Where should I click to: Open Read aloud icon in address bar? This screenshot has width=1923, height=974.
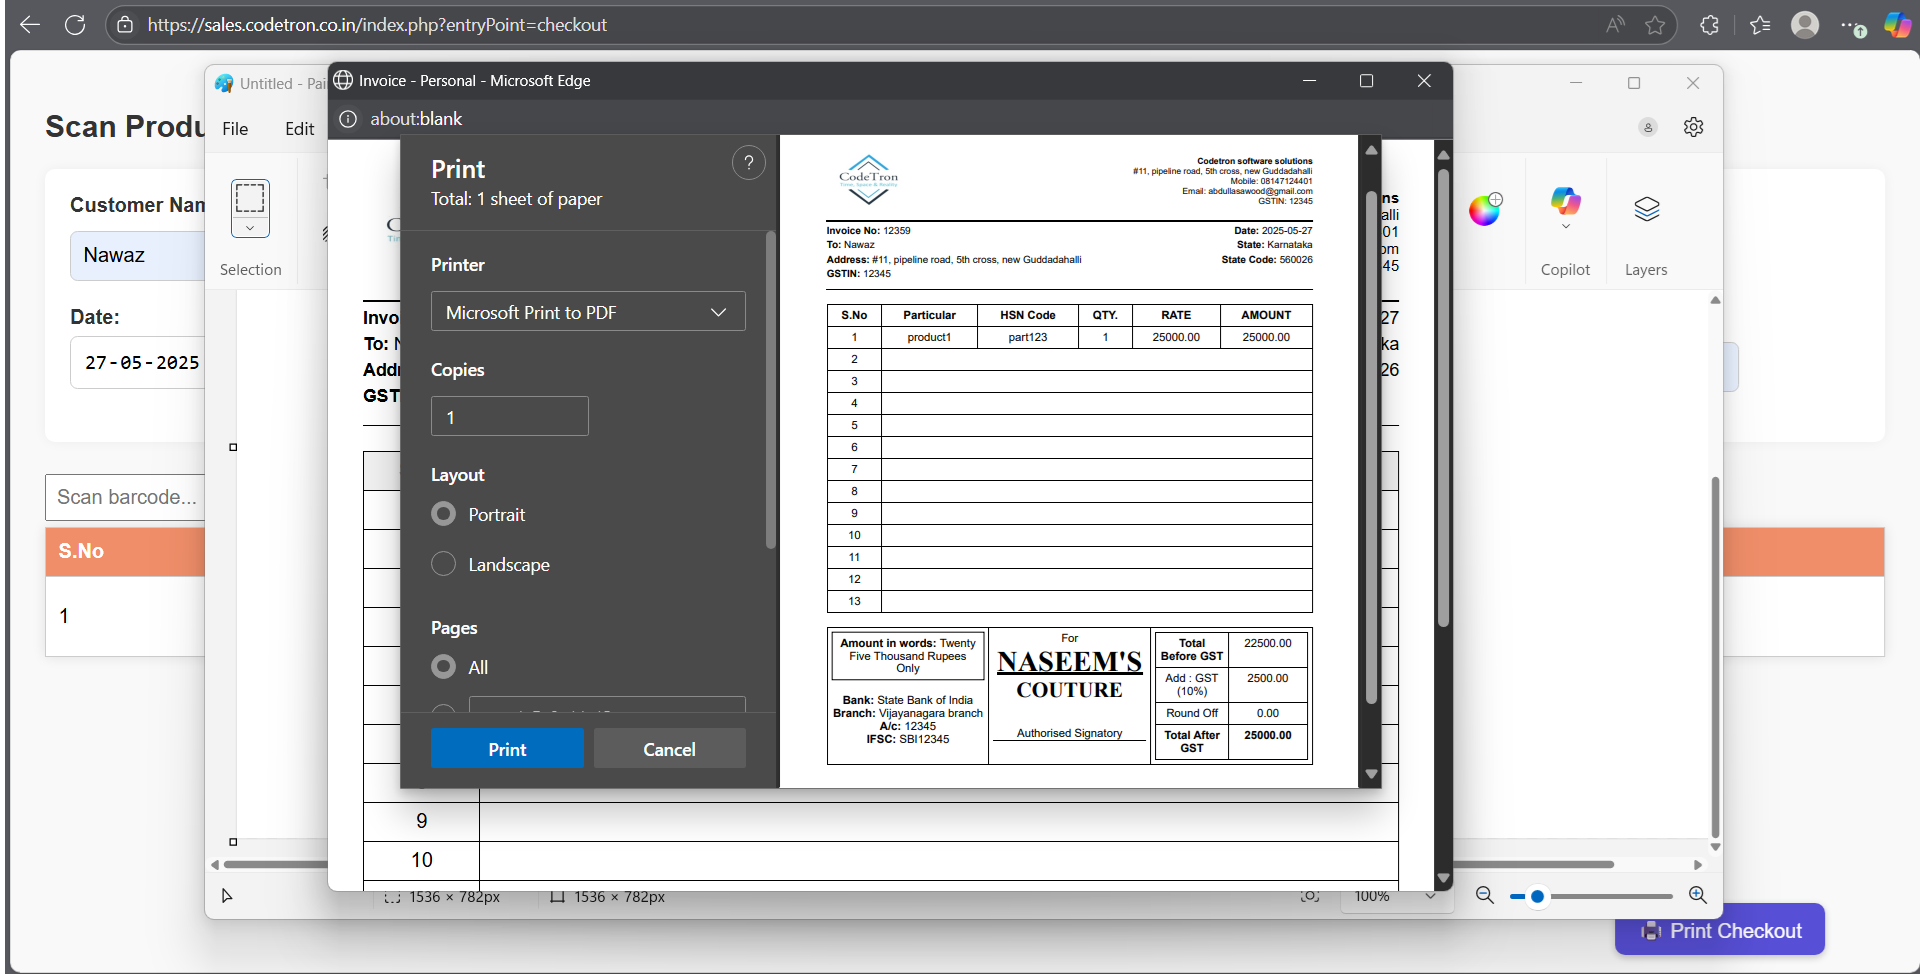(x=1615, y=25)
